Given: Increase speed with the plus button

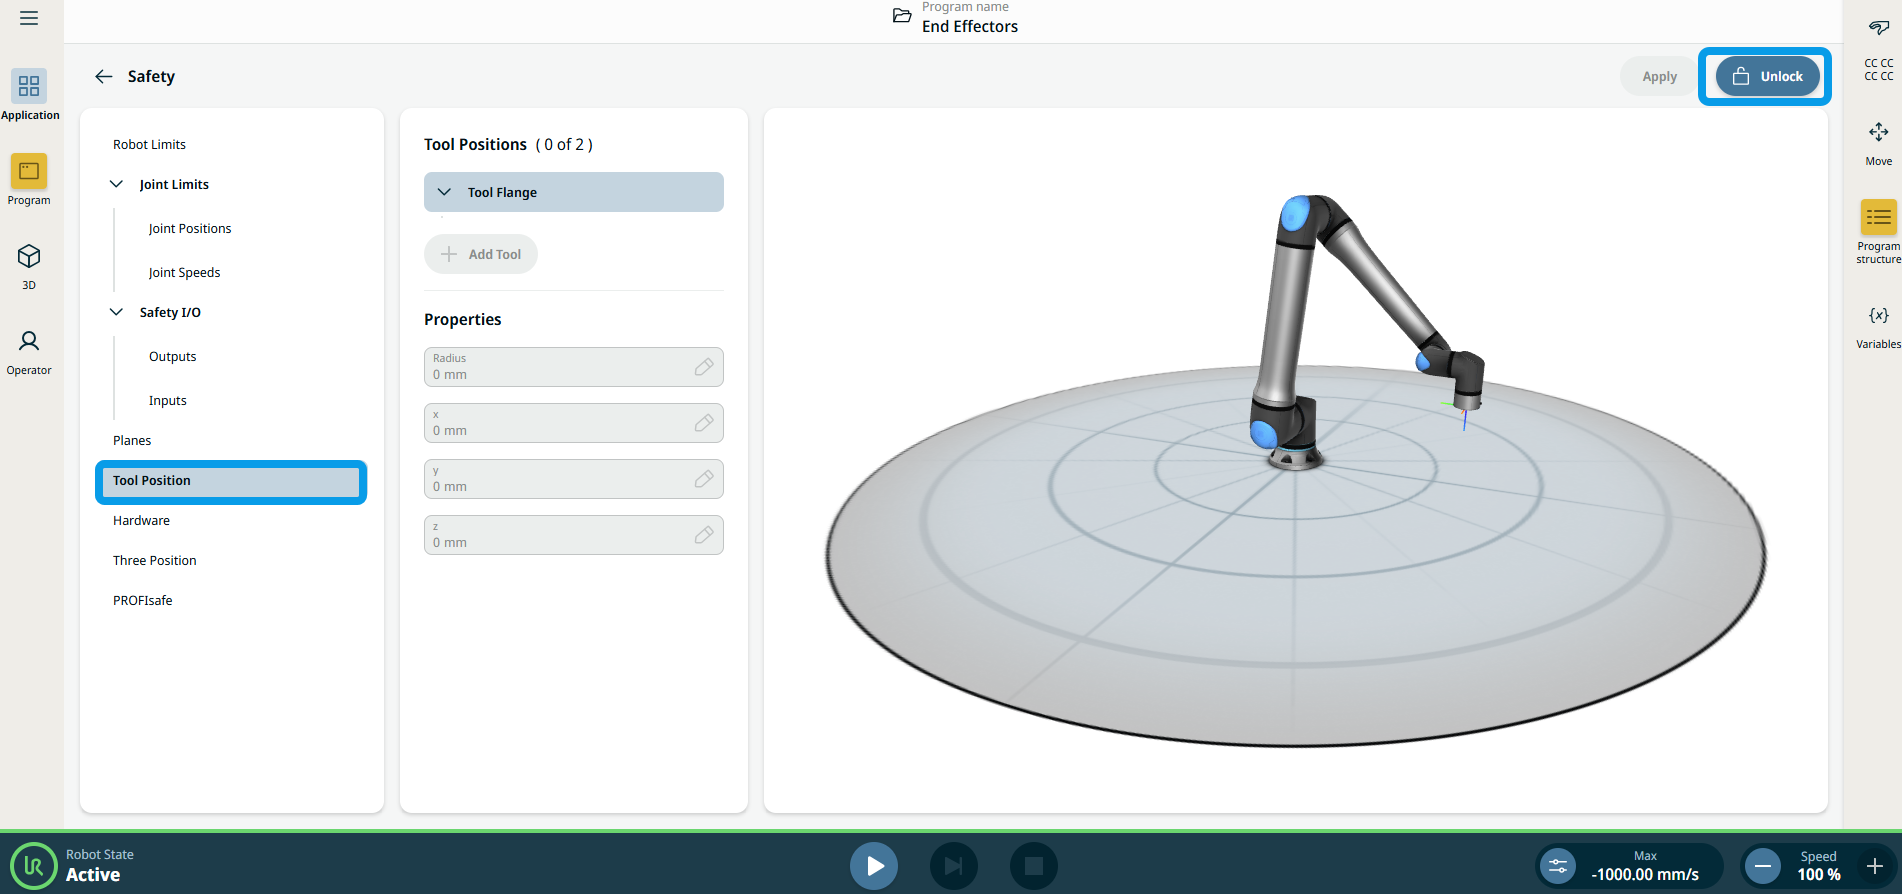Looking at the screenshot, I should pyautogui.click(x=1874, y=866).
